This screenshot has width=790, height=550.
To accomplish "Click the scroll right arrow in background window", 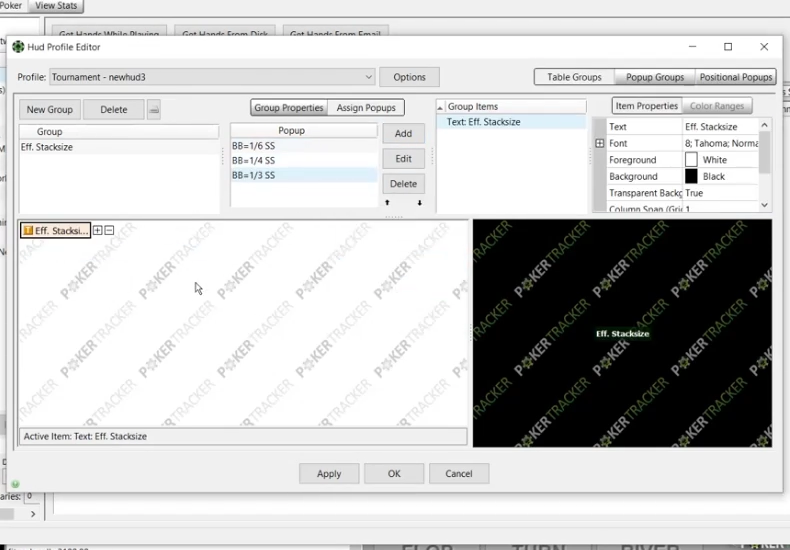I will click(33, 514).
